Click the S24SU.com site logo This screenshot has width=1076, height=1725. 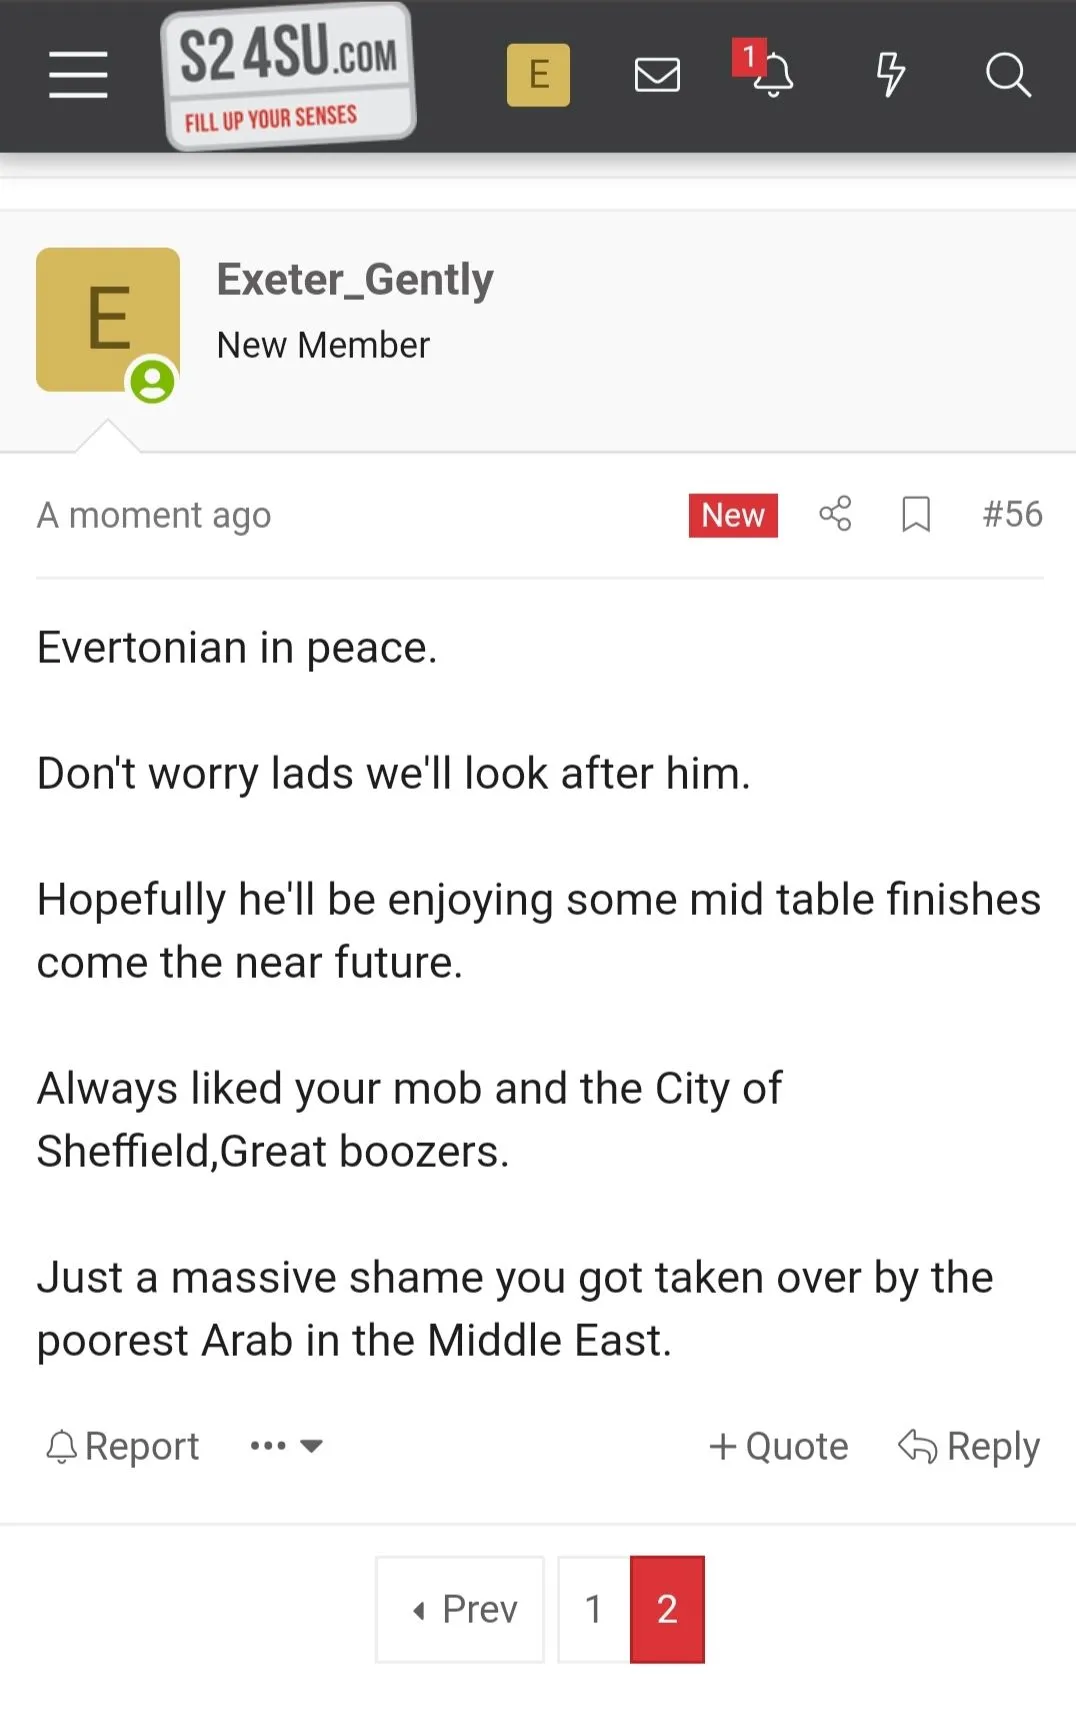tap(288, 77)
